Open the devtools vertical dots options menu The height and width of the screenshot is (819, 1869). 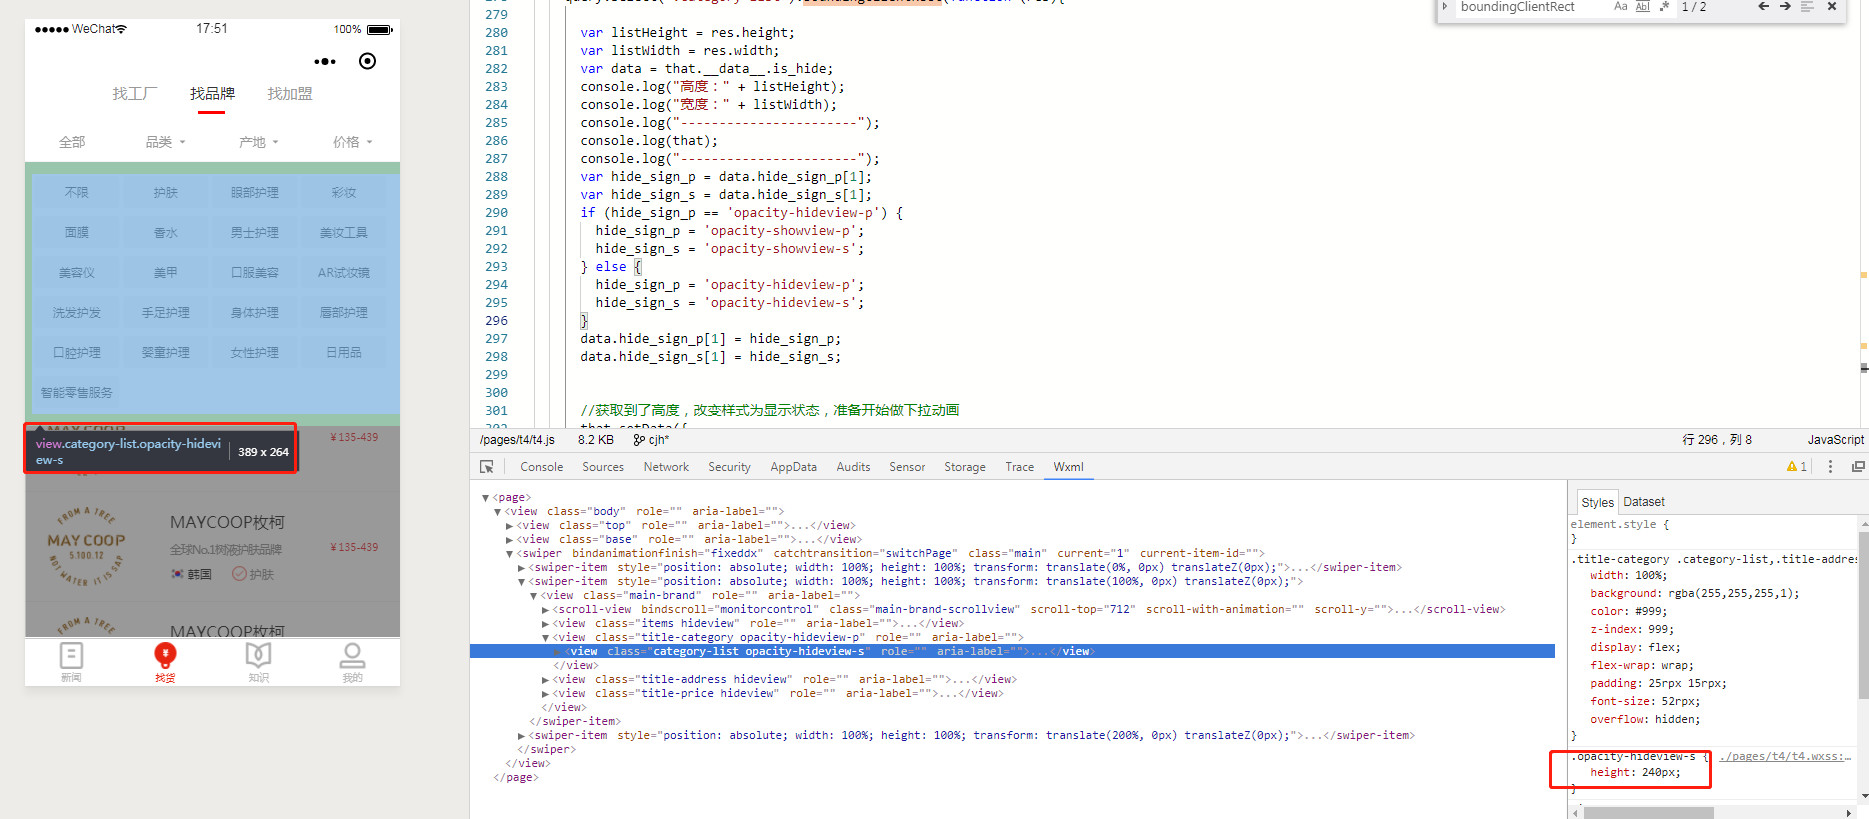pos(1830,467)
